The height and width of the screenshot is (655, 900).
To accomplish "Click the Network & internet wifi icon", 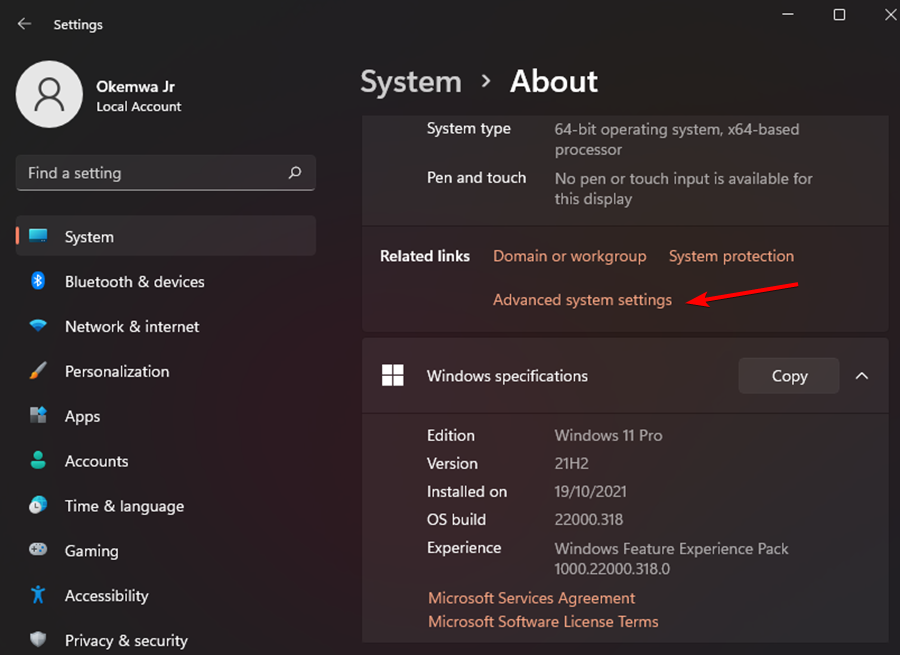I will tap(38, 327).
